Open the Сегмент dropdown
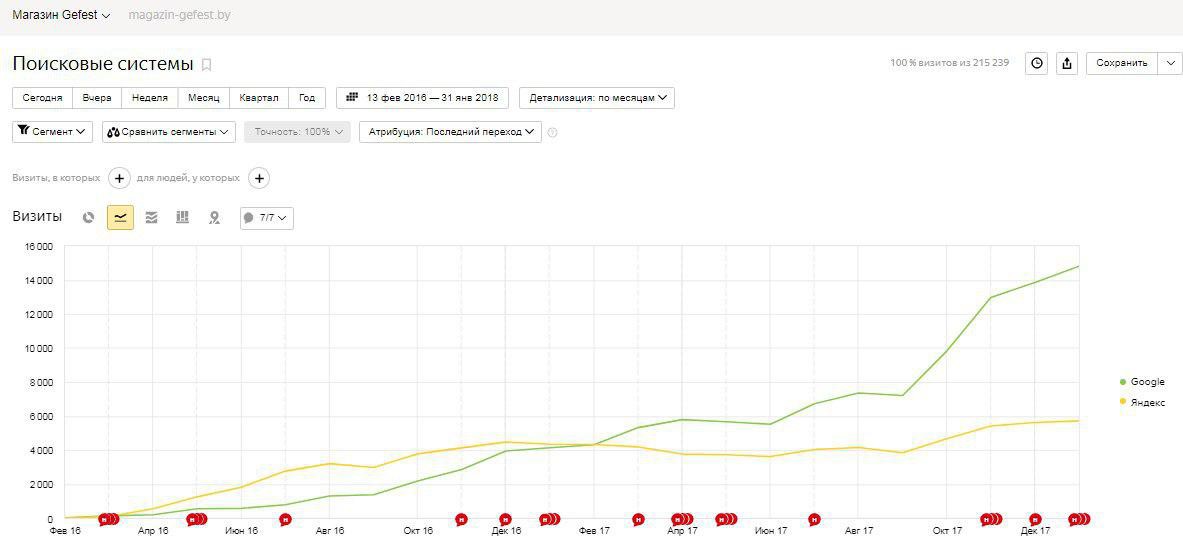 click(53, 132)
